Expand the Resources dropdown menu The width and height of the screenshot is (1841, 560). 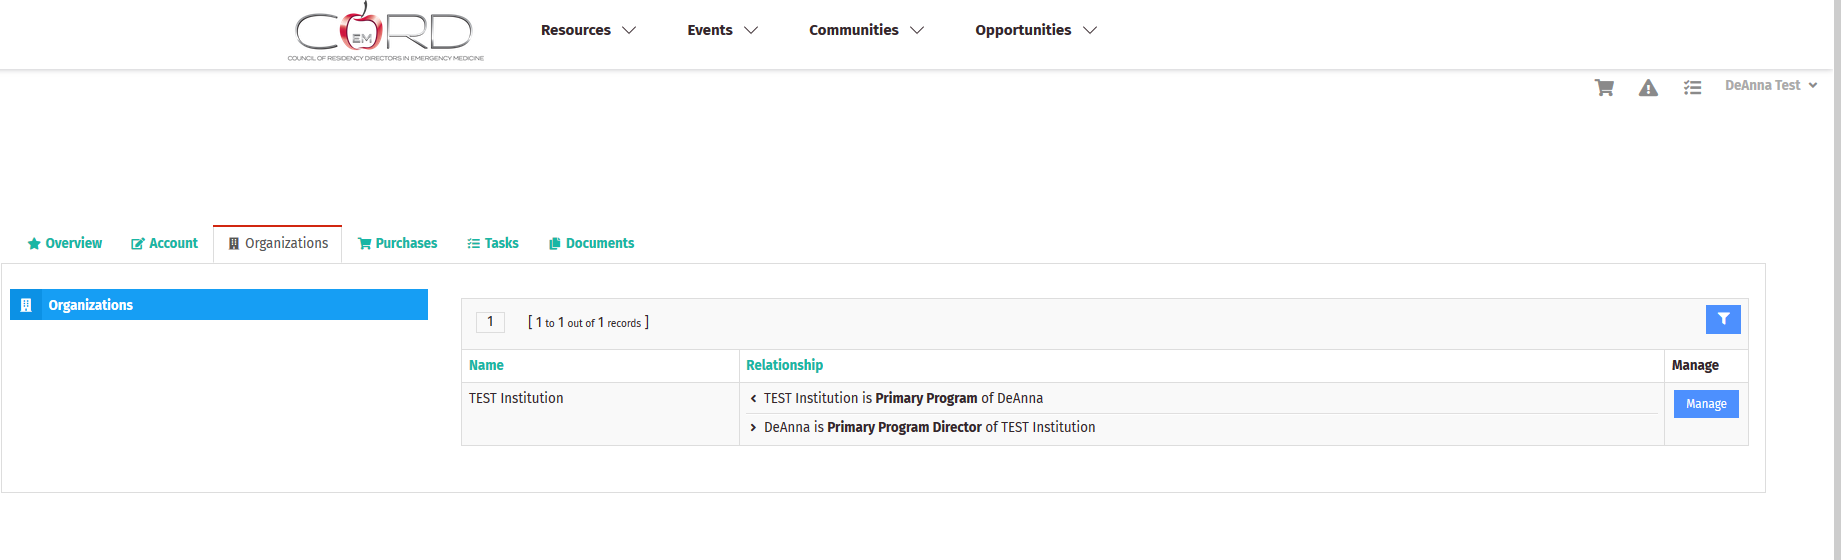tap(588, 30)
